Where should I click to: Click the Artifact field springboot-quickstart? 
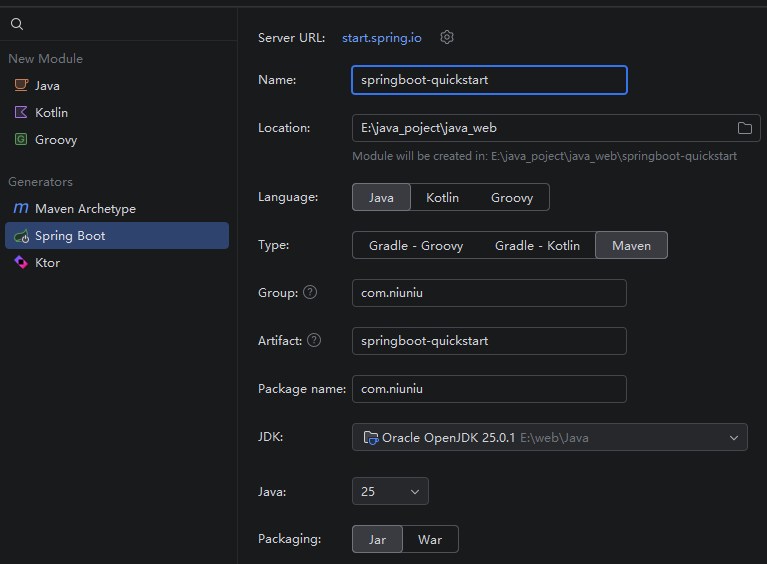pyautogui.click(x=489, y=340)
